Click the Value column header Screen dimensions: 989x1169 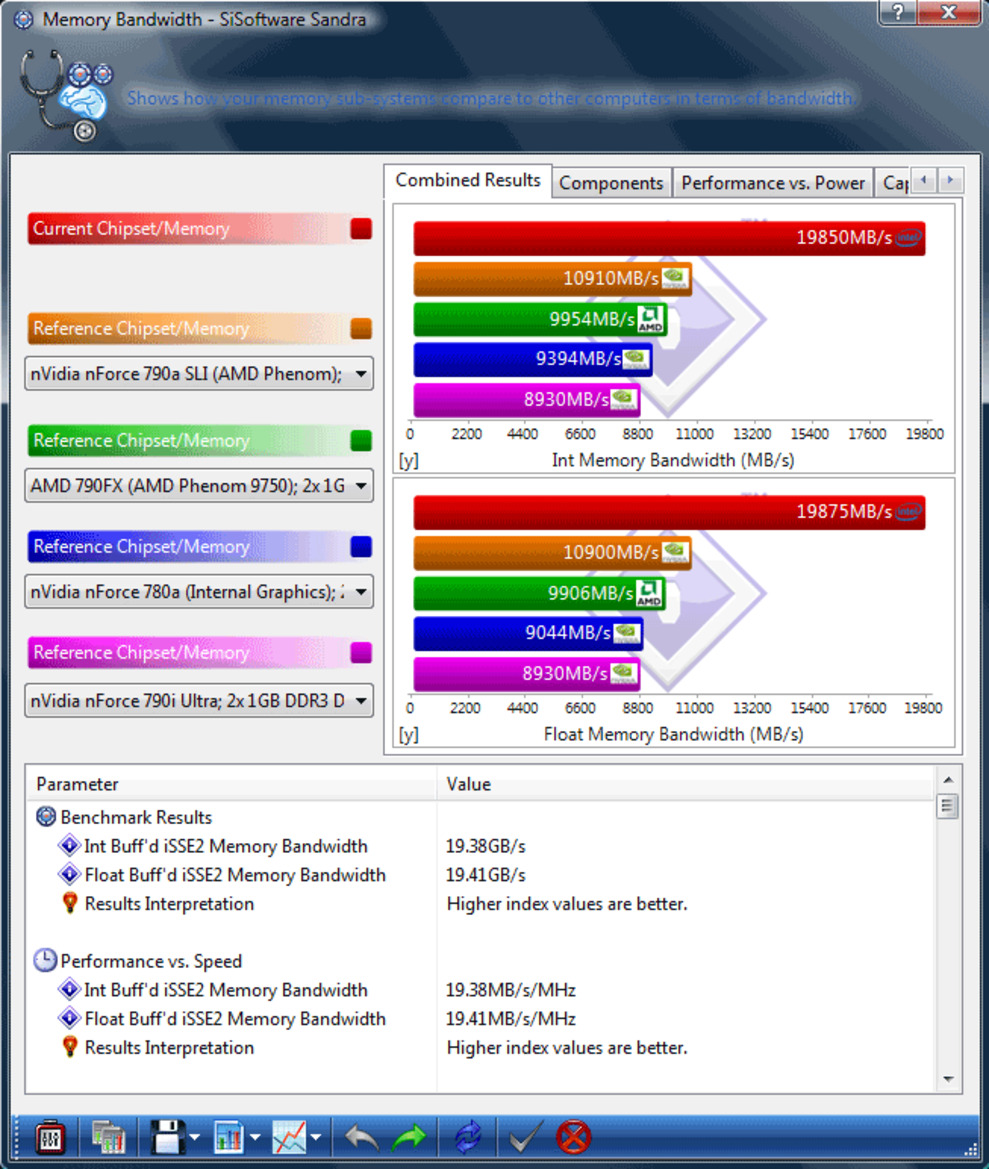685,784
